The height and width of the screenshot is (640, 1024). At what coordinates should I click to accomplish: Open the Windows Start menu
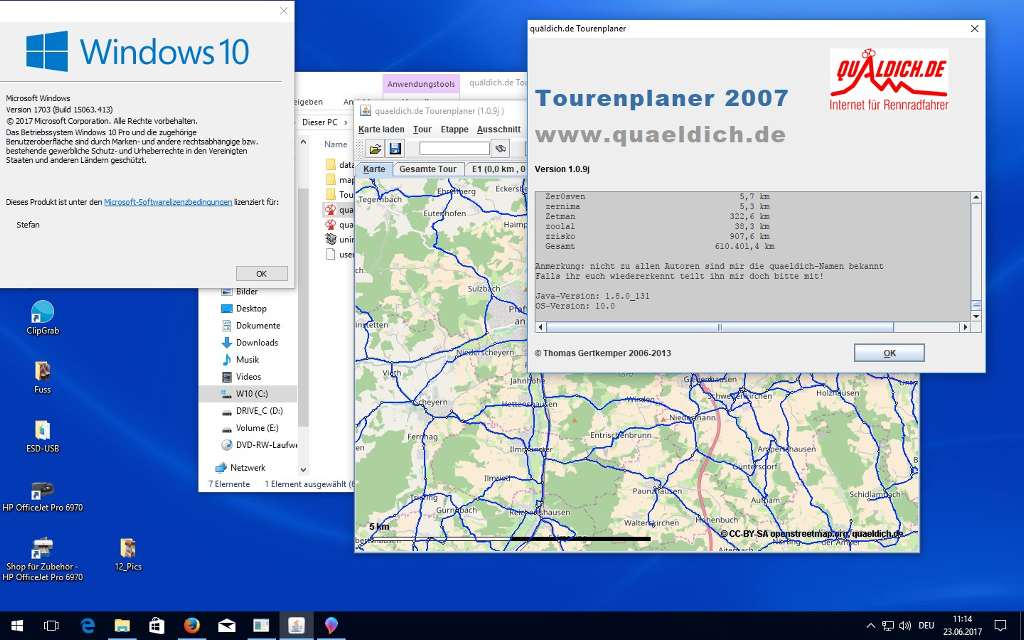17,625
